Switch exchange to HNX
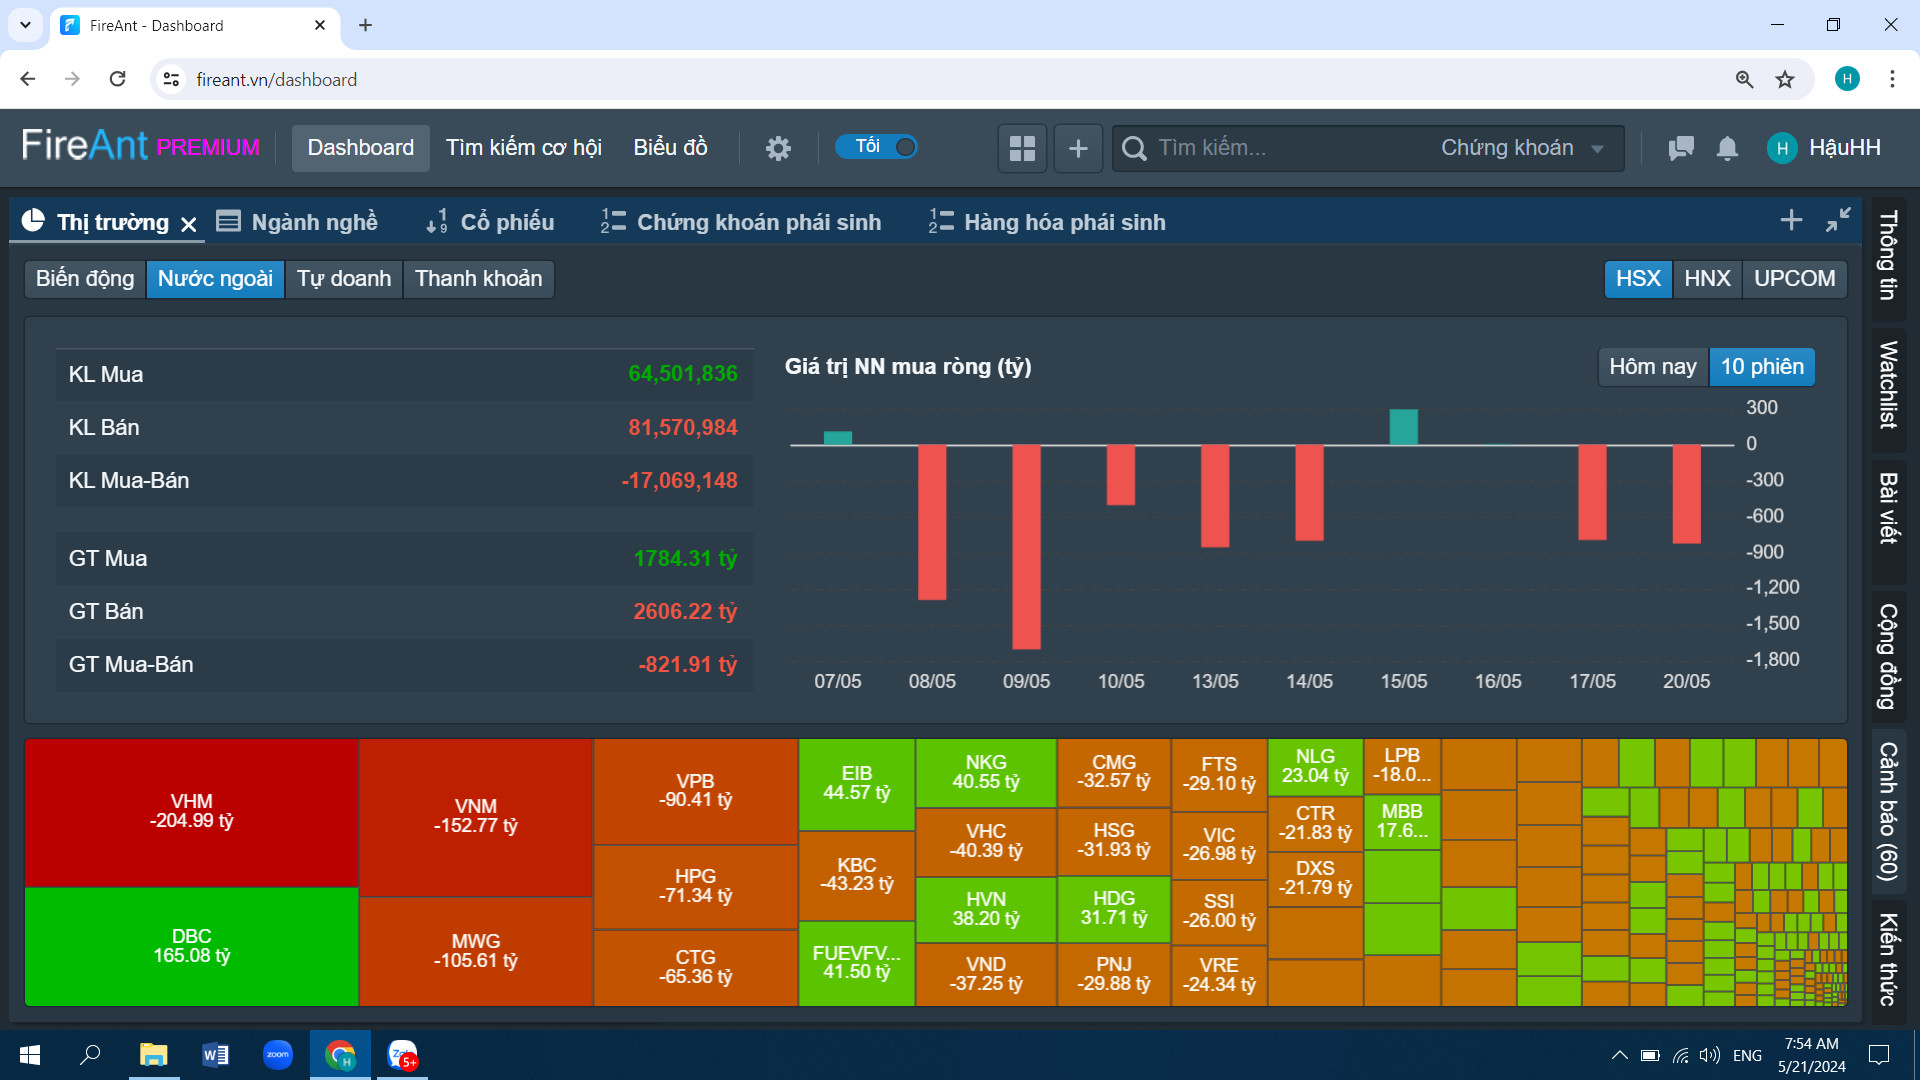1920x1080 pixels. pyautogui.click(x=1706, y=279)
